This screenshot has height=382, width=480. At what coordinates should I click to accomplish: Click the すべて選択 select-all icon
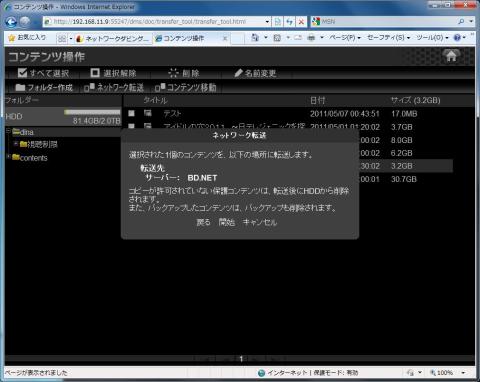pos(22,73)
